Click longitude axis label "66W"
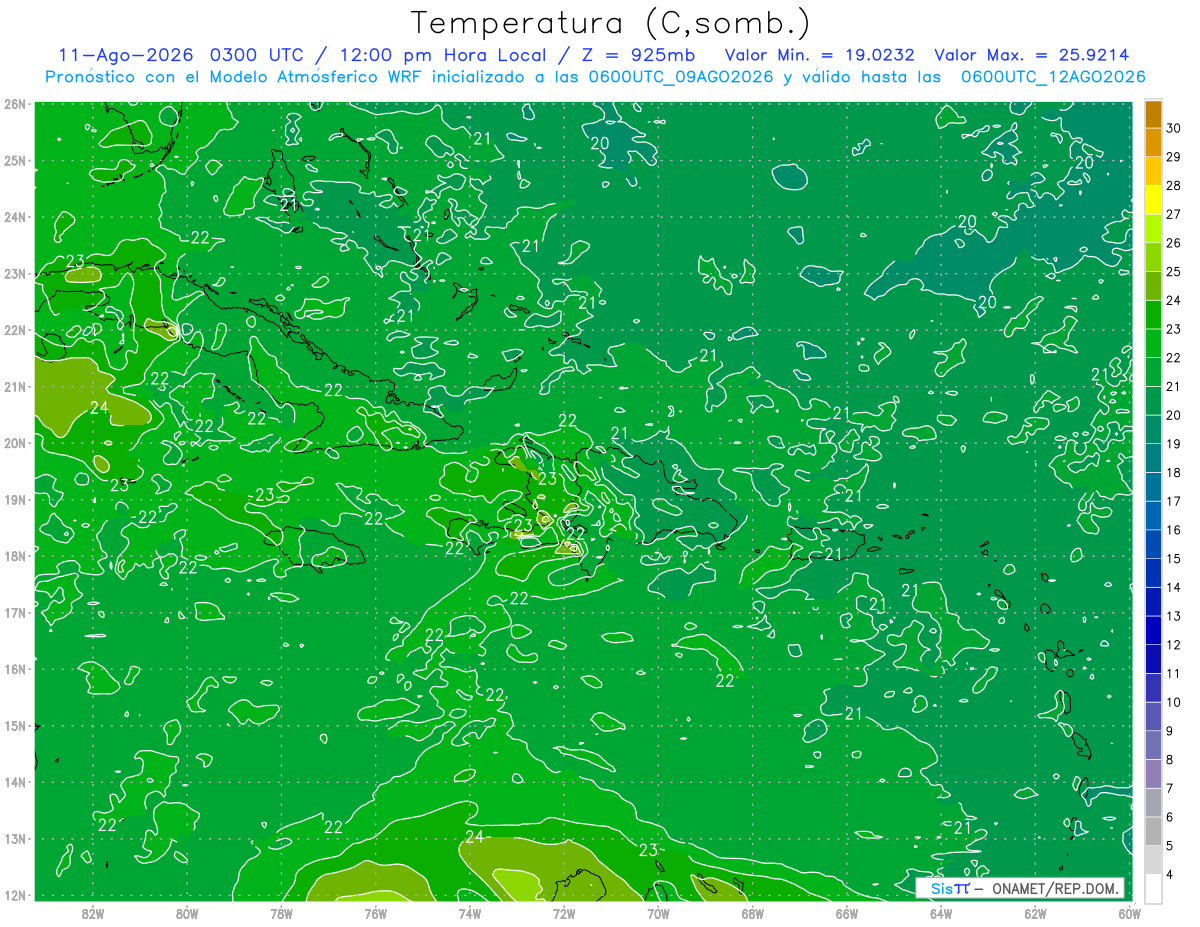 click(846, 913)
